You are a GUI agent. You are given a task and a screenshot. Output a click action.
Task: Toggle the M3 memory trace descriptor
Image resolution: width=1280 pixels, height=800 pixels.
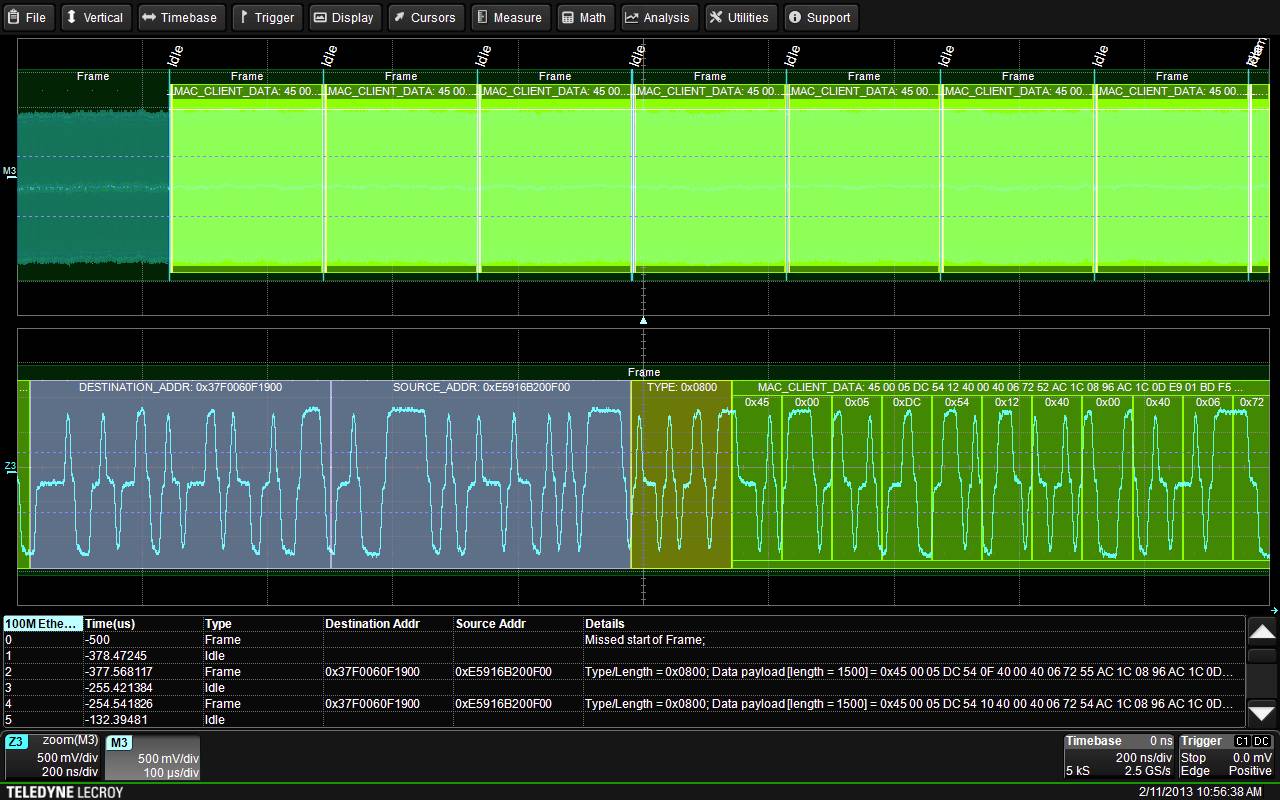[150, 755]
